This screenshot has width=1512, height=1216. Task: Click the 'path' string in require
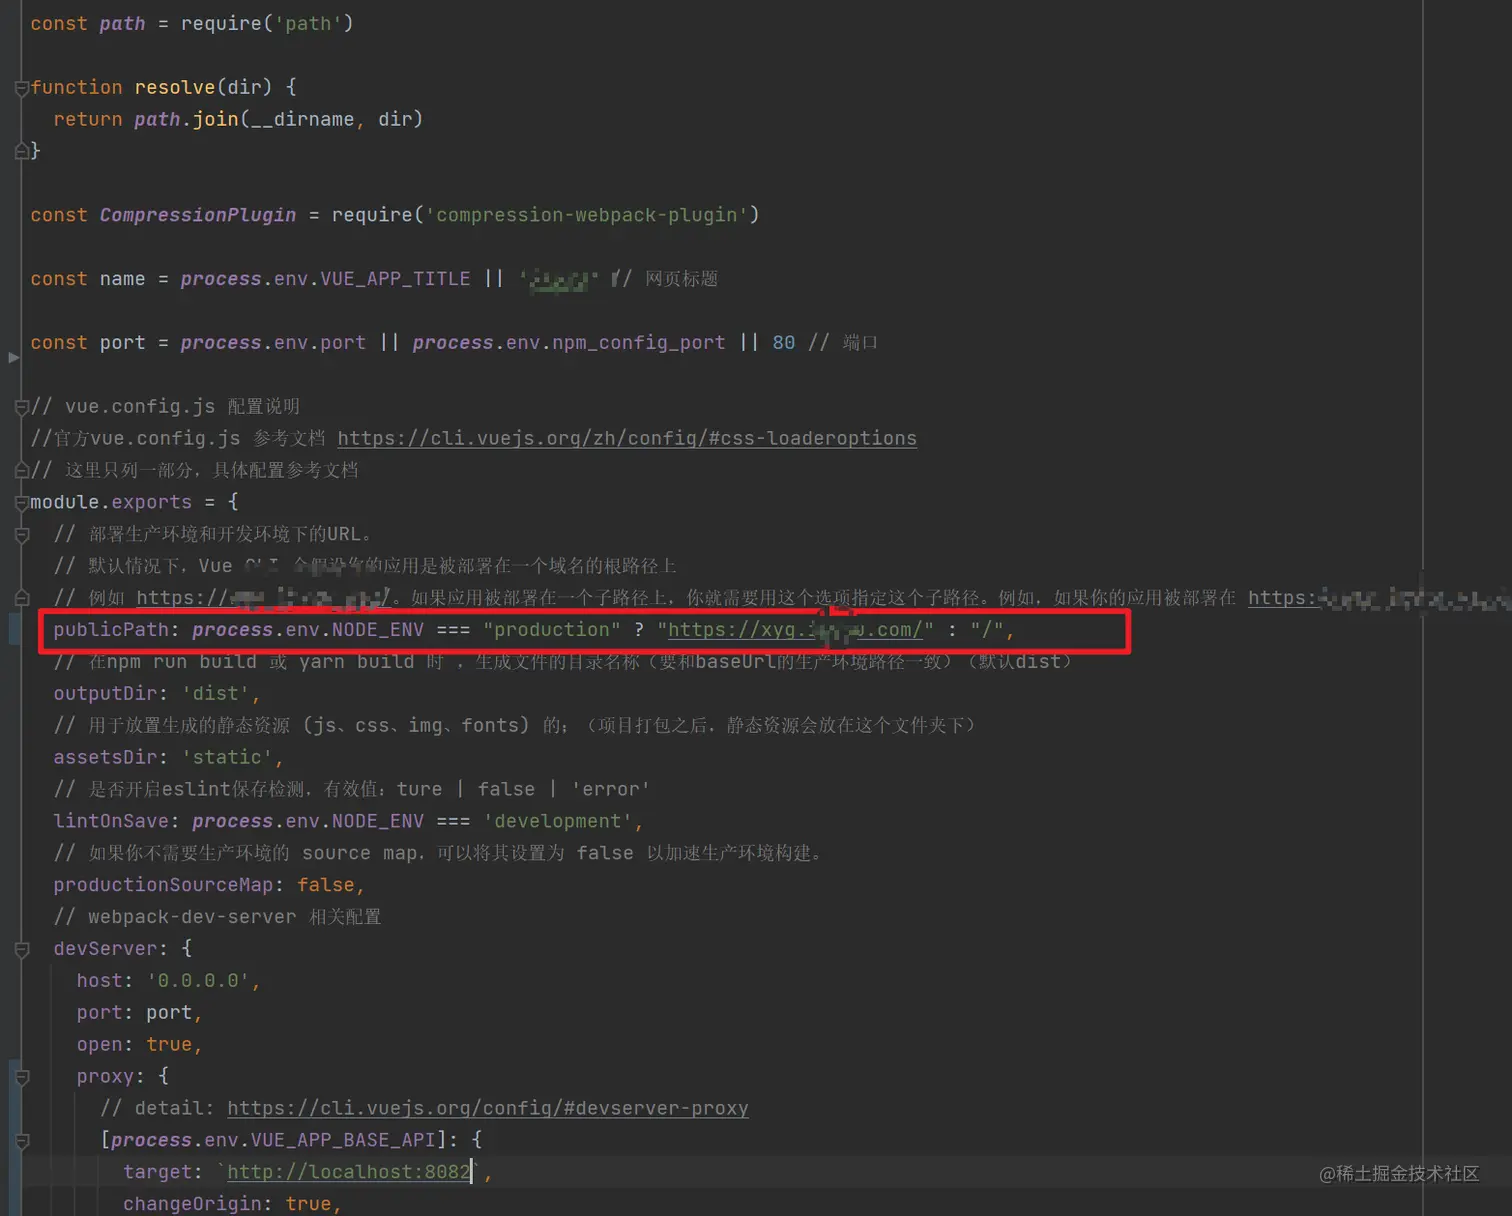click(x=308, y=23)
